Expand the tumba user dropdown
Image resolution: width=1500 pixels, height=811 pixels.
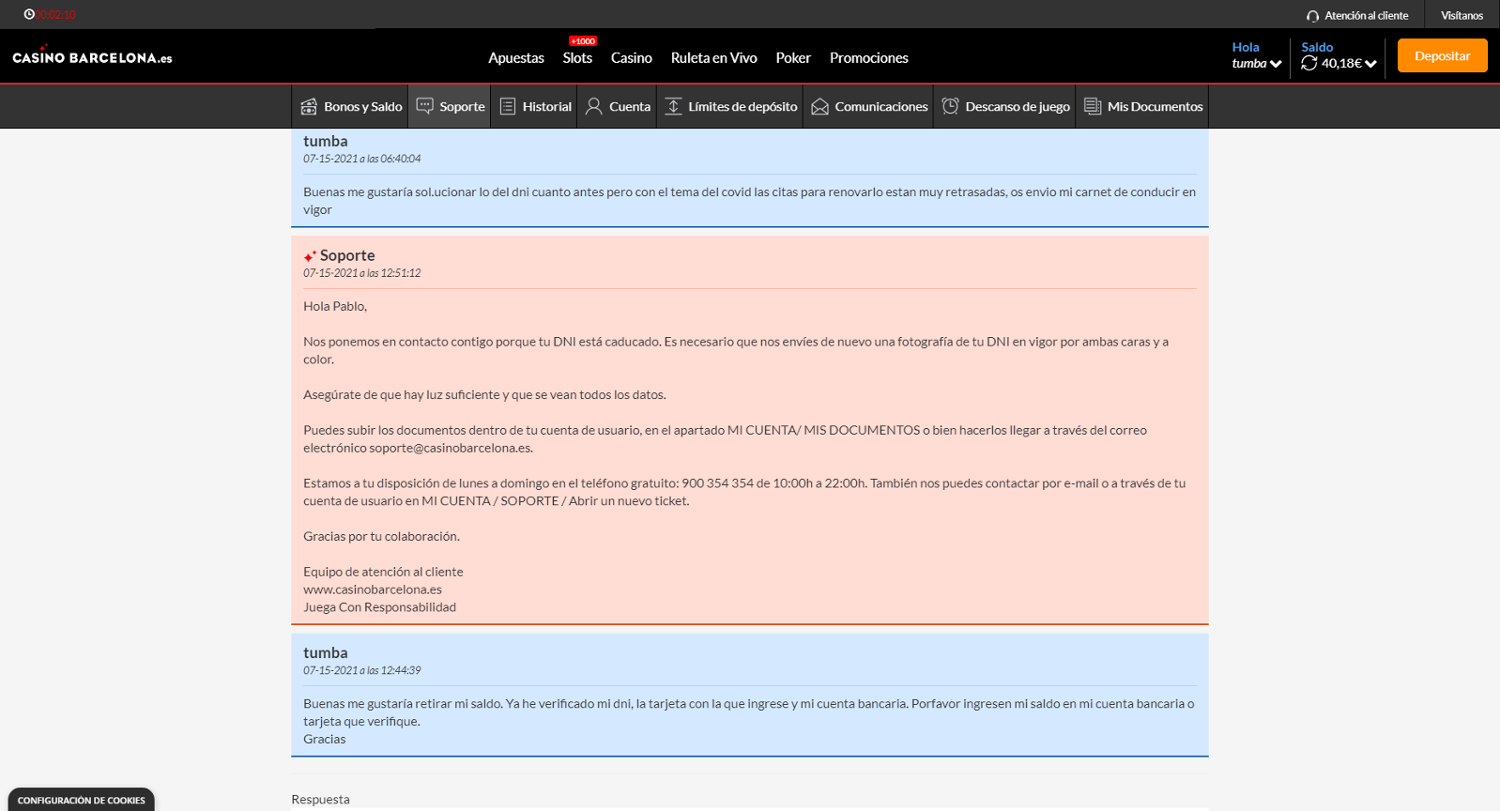1275,64
